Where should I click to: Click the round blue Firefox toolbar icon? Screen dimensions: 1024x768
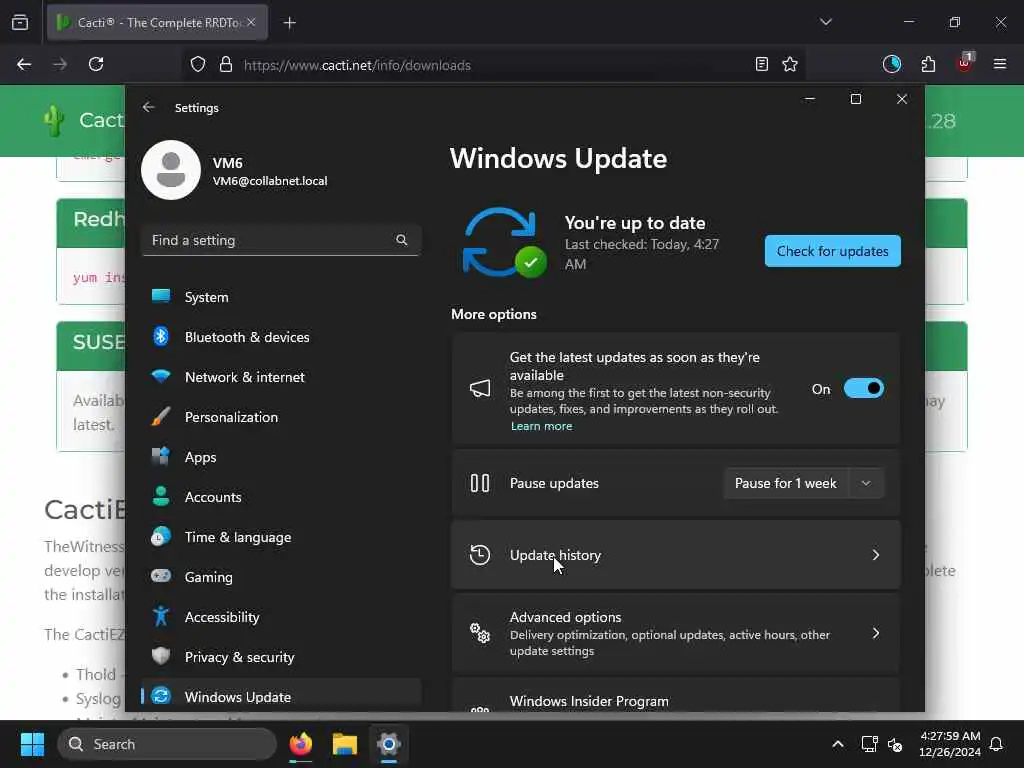click(x=892, y=64)
